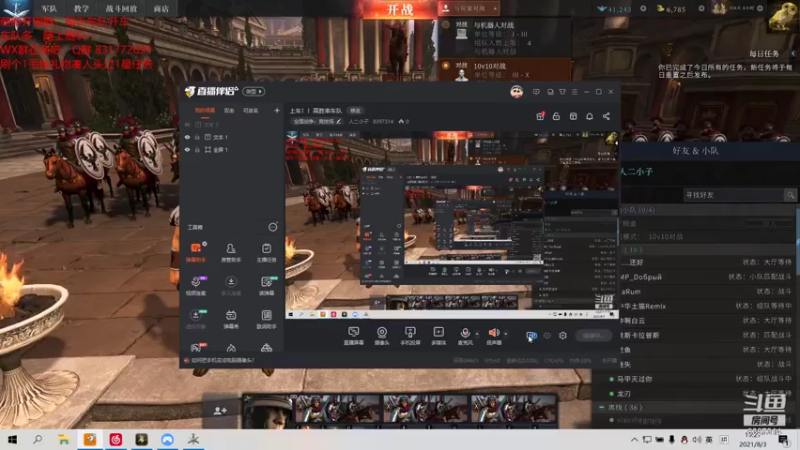Add 直播屏幕 screen capture source
Viewport: 800px width, 450px height.
point(353,336)
